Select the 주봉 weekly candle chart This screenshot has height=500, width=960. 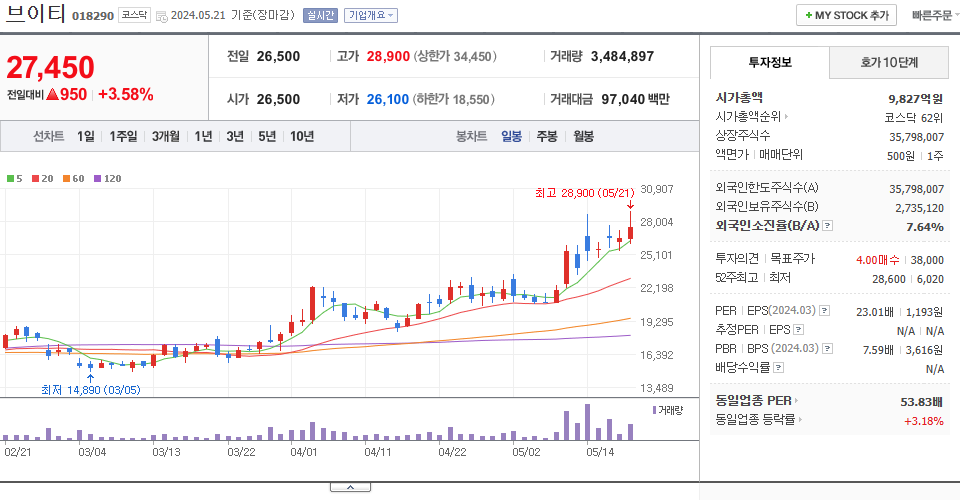[x=547, y=136]
